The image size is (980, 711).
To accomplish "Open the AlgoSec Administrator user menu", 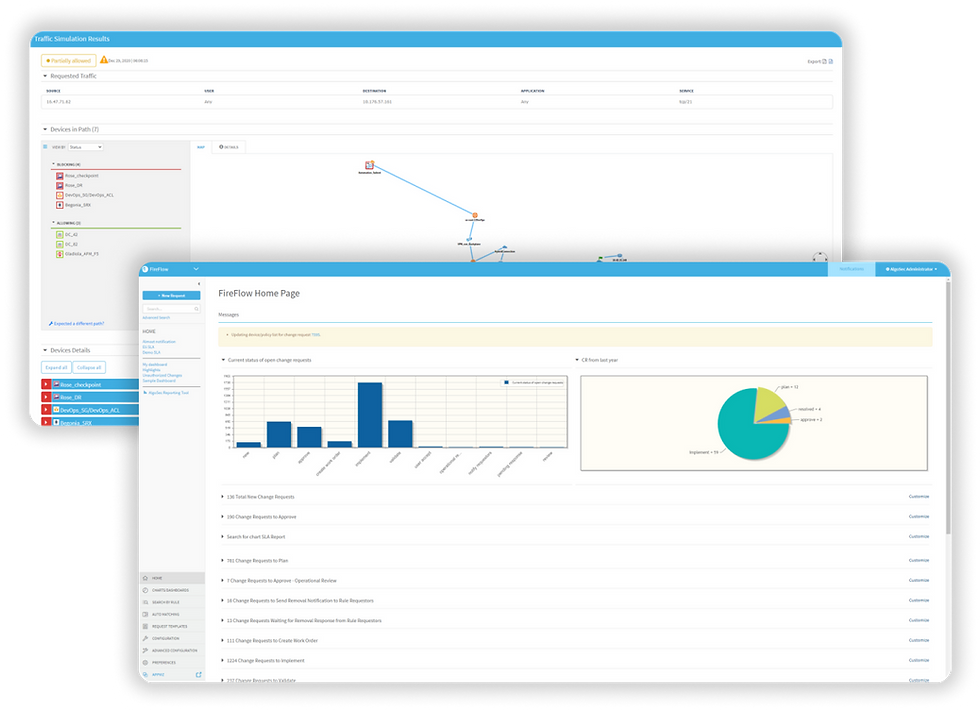I will click(911, 269).
